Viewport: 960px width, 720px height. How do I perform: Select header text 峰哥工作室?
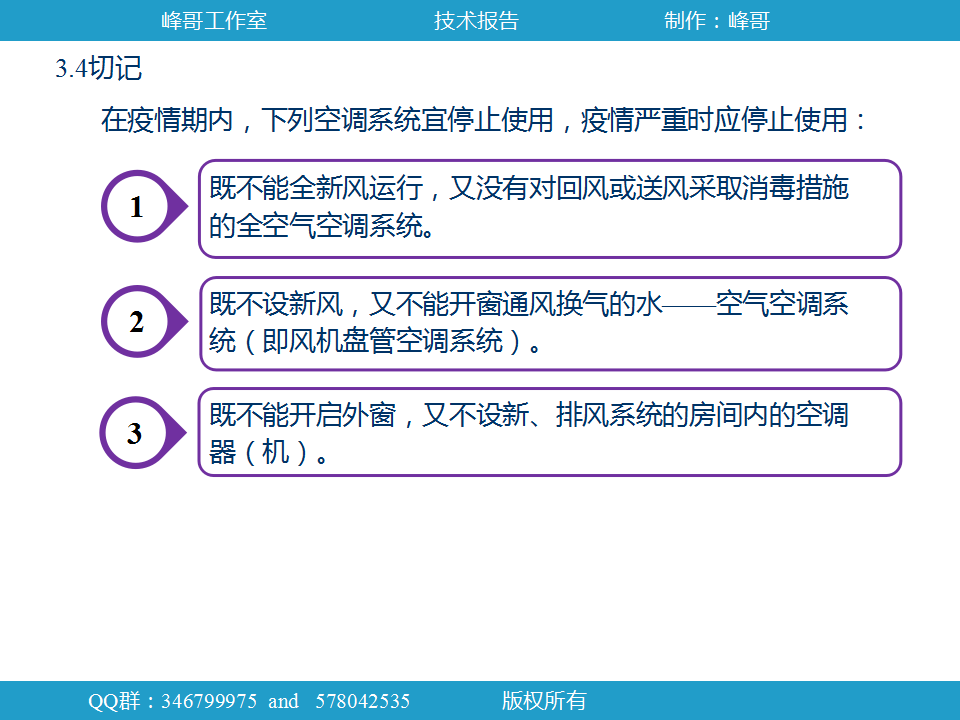tap(214, 21)
